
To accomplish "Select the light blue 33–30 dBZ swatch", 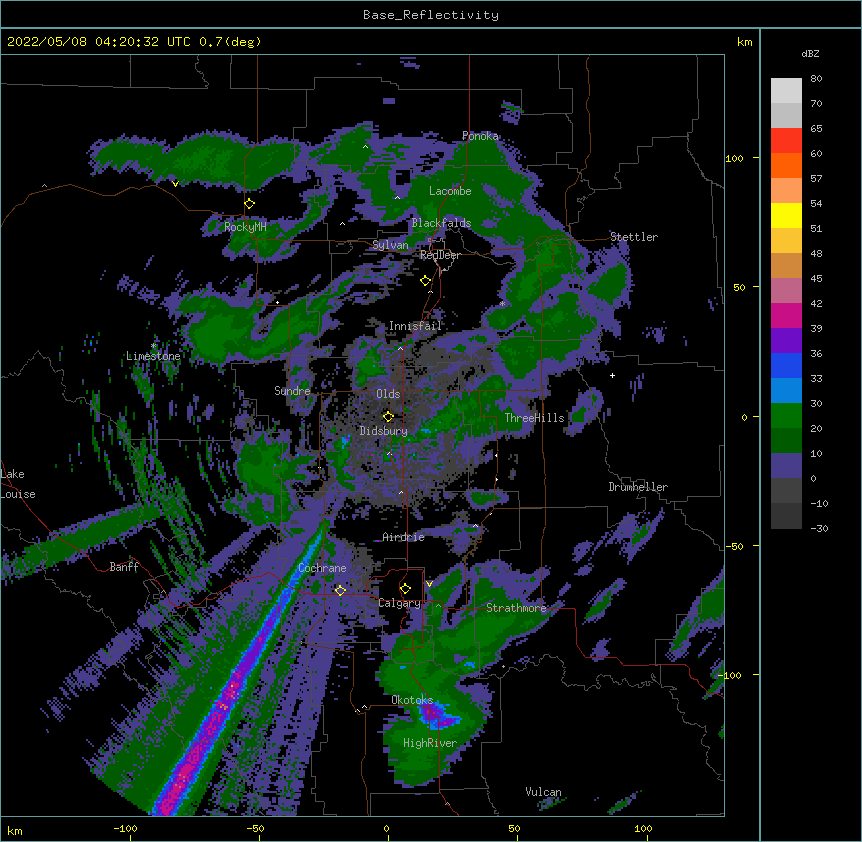I will tap(786, 391).
